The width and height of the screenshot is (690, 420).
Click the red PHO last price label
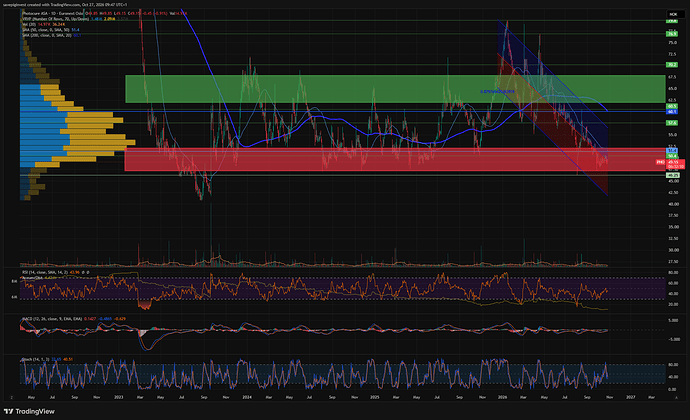pyautogui.click(x=670, y=164)
